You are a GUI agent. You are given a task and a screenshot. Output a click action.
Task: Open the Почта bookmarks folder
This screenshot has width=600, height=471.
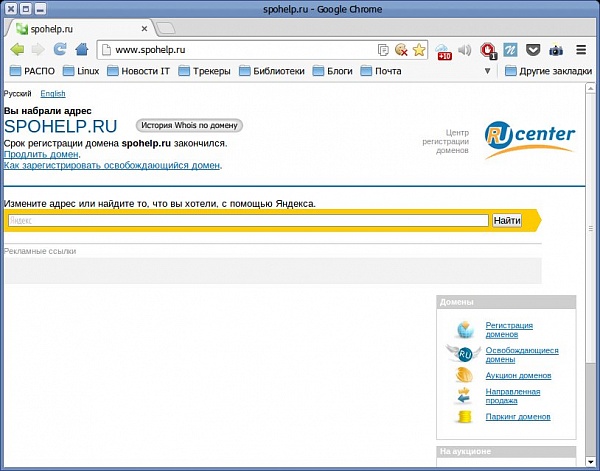[x=381, y=71]
